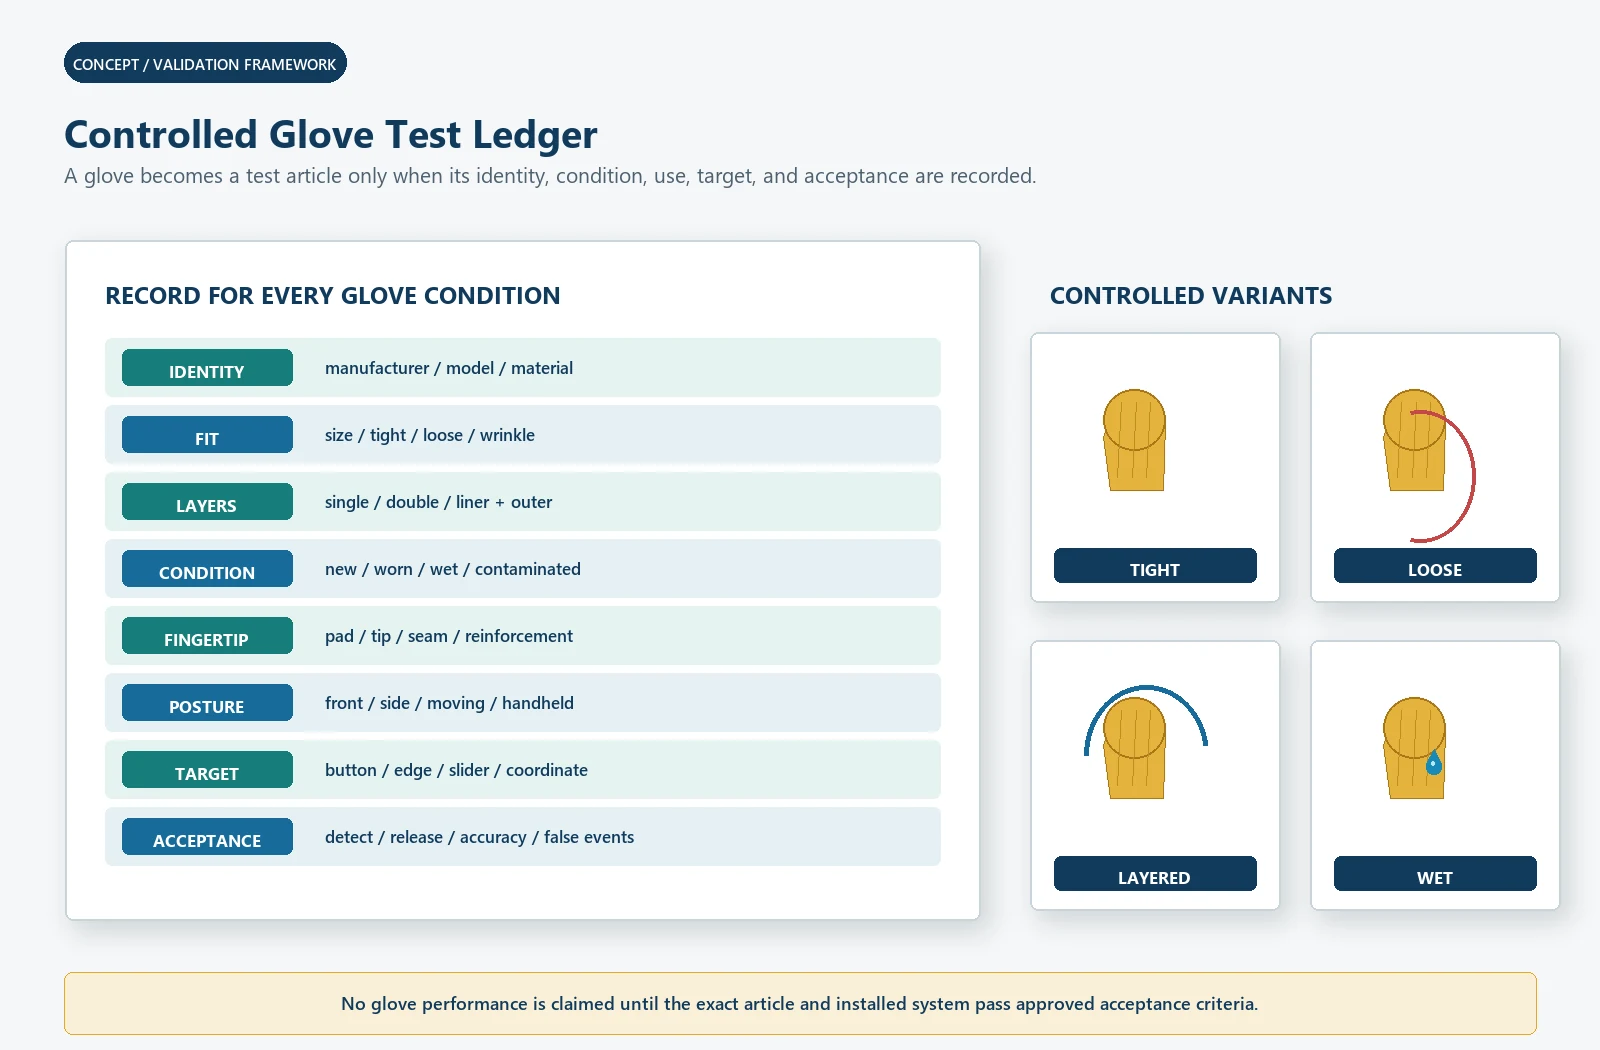Viewport: 1600px width, 1050px height.
Task: Click the LAYERS record tag
Action: (x=207, y=502)
